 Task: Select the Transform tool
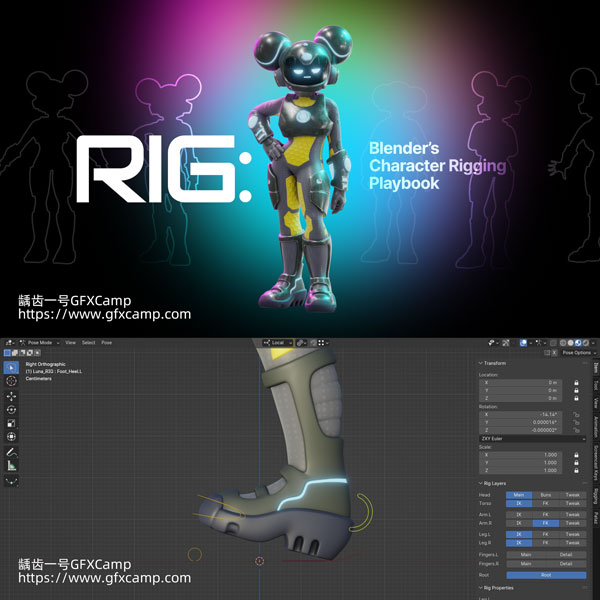[x=11, y=437]
